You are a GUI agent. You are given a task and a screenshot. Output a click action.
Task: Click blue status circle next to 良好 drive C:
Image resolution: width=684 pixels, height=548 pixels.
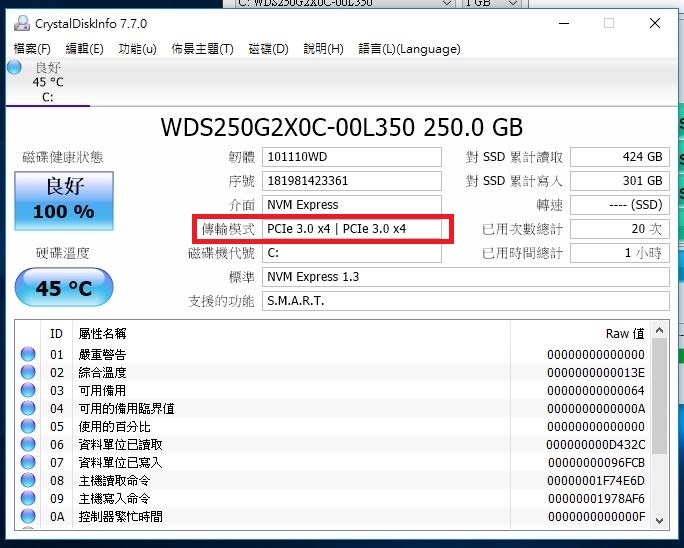pos(14,67)
